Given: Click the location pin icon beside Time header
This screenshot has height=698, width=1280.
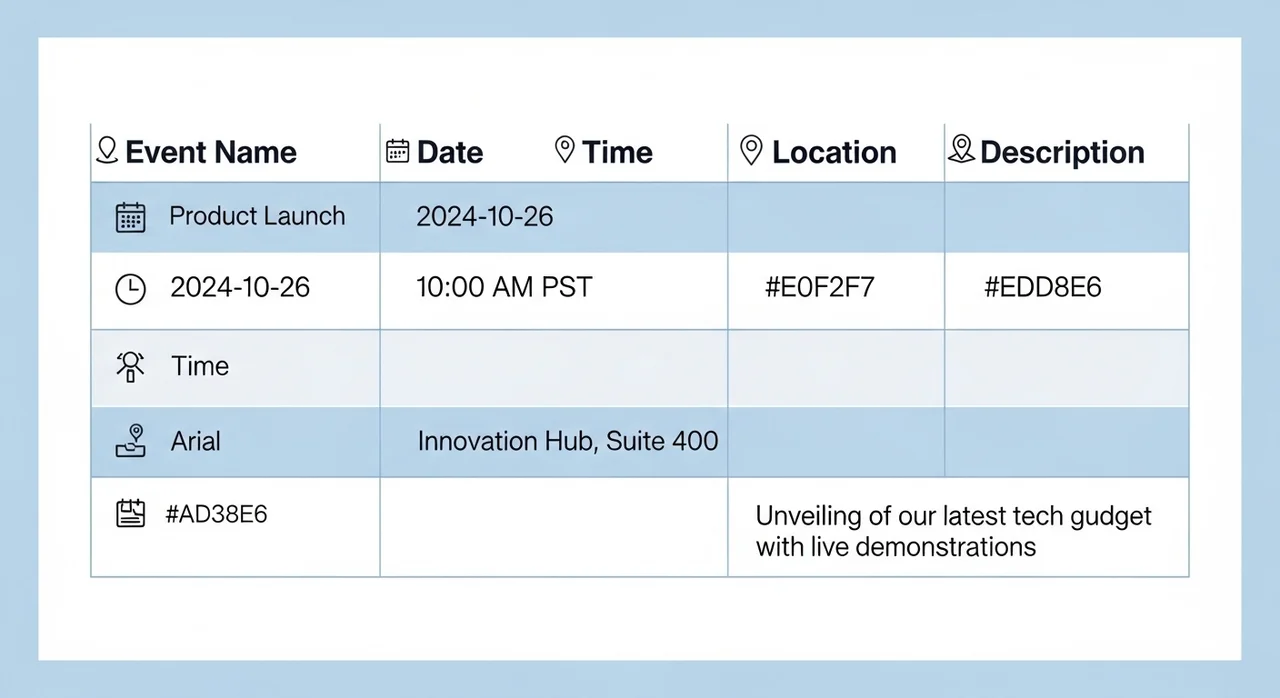Looking at the screenshot, I should point(565,151).
